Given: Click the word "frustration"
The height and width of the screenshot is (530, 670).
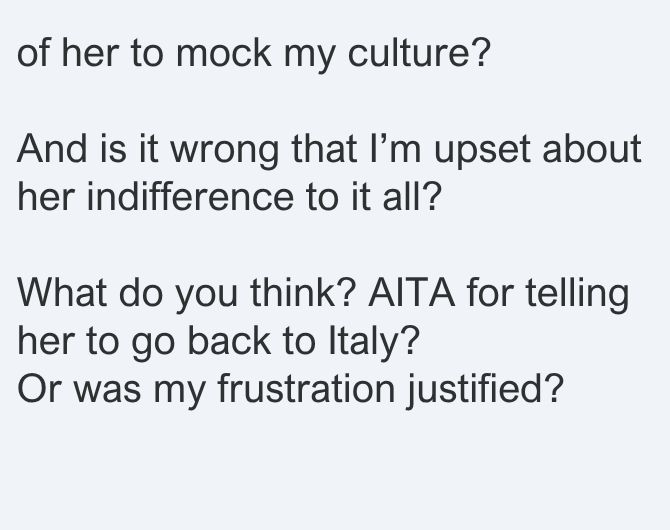Looking at the screenshot, I should 306,389.
